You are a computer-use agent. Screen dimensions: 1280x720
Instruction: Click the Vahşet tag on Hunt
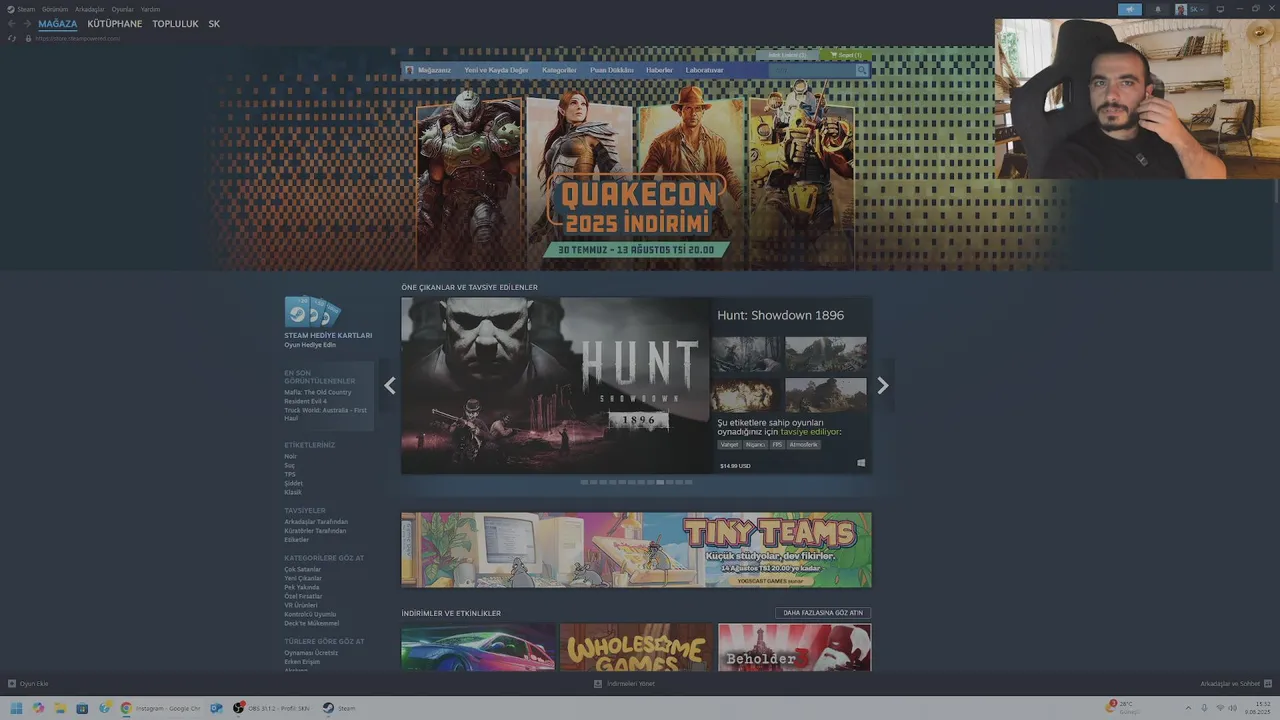730,444
